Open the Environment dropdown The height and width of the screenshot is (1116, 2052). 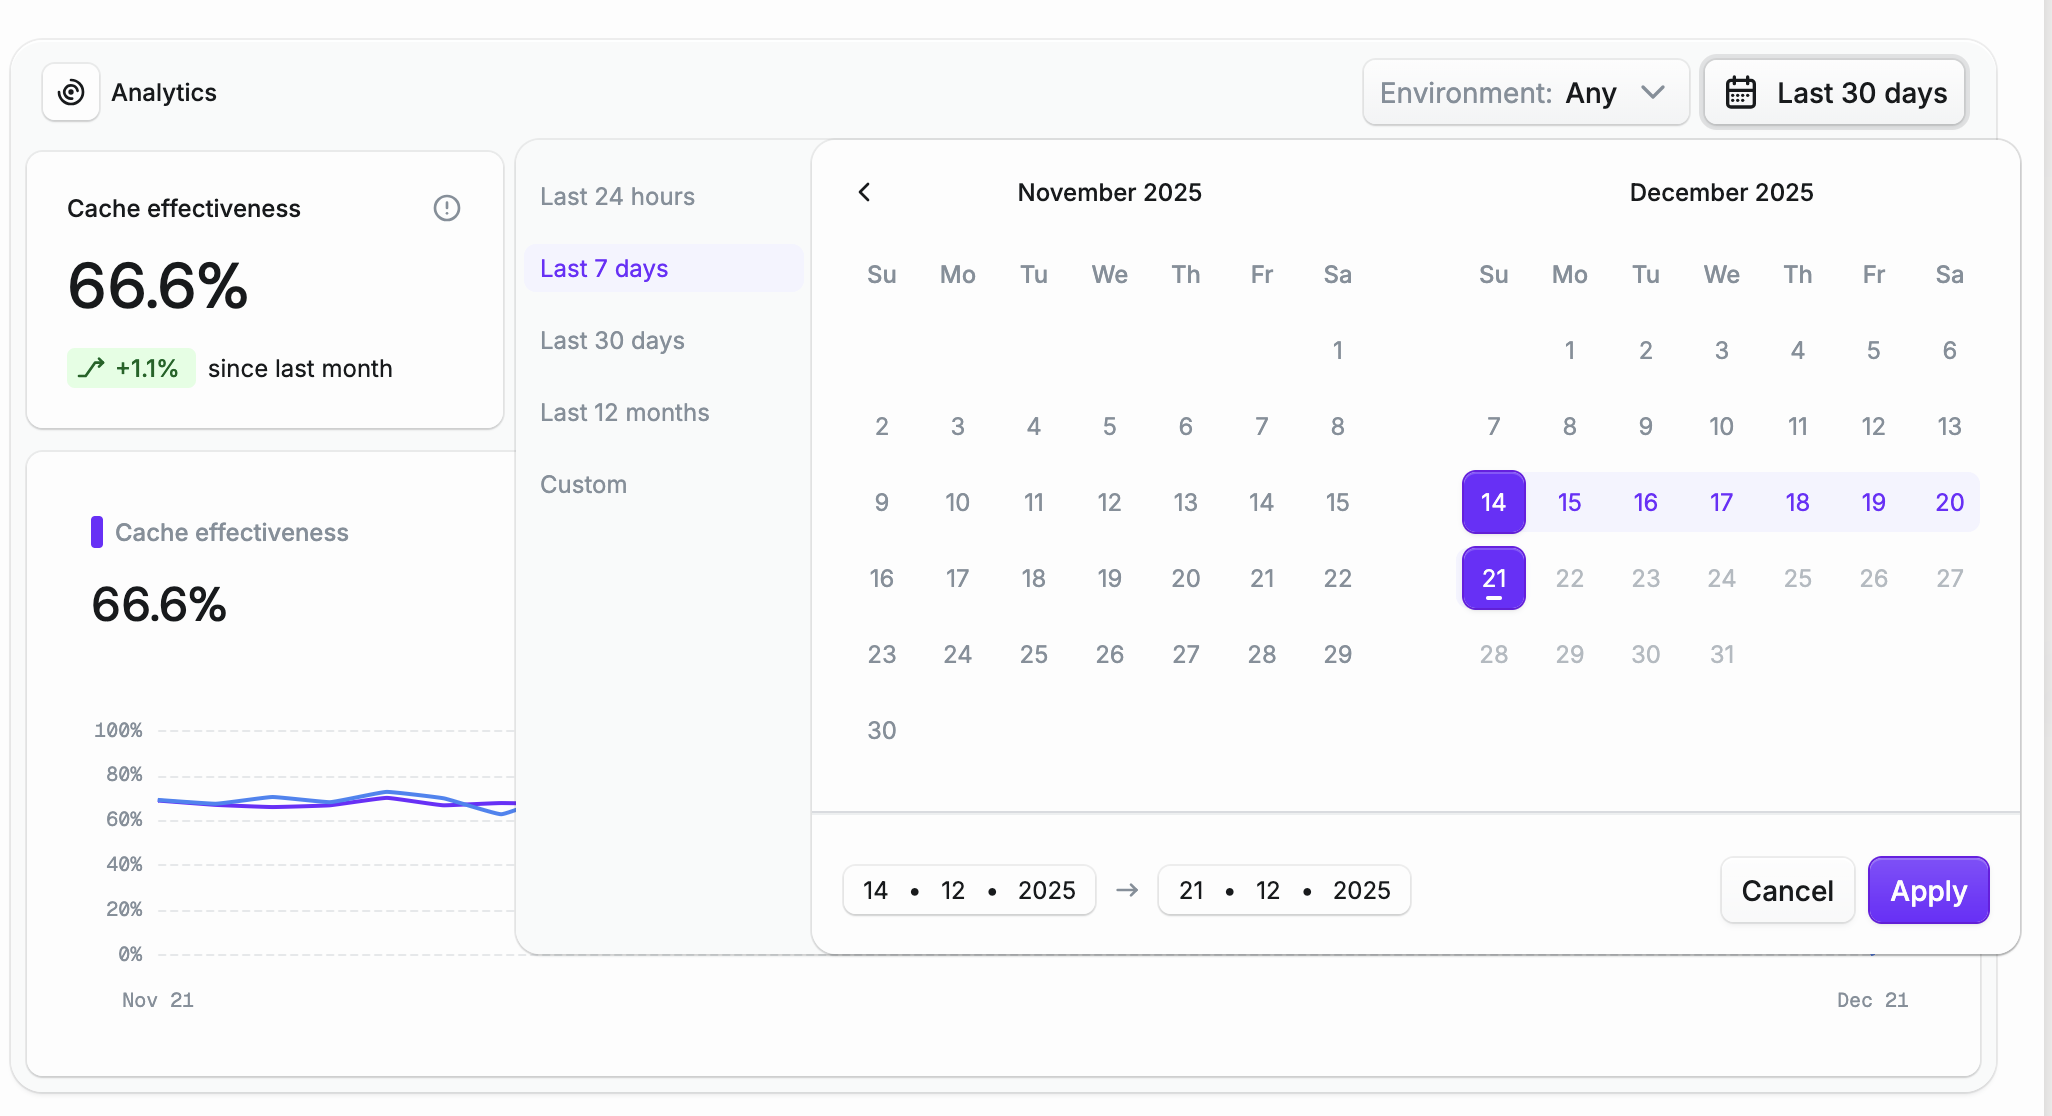point(1524,92)
